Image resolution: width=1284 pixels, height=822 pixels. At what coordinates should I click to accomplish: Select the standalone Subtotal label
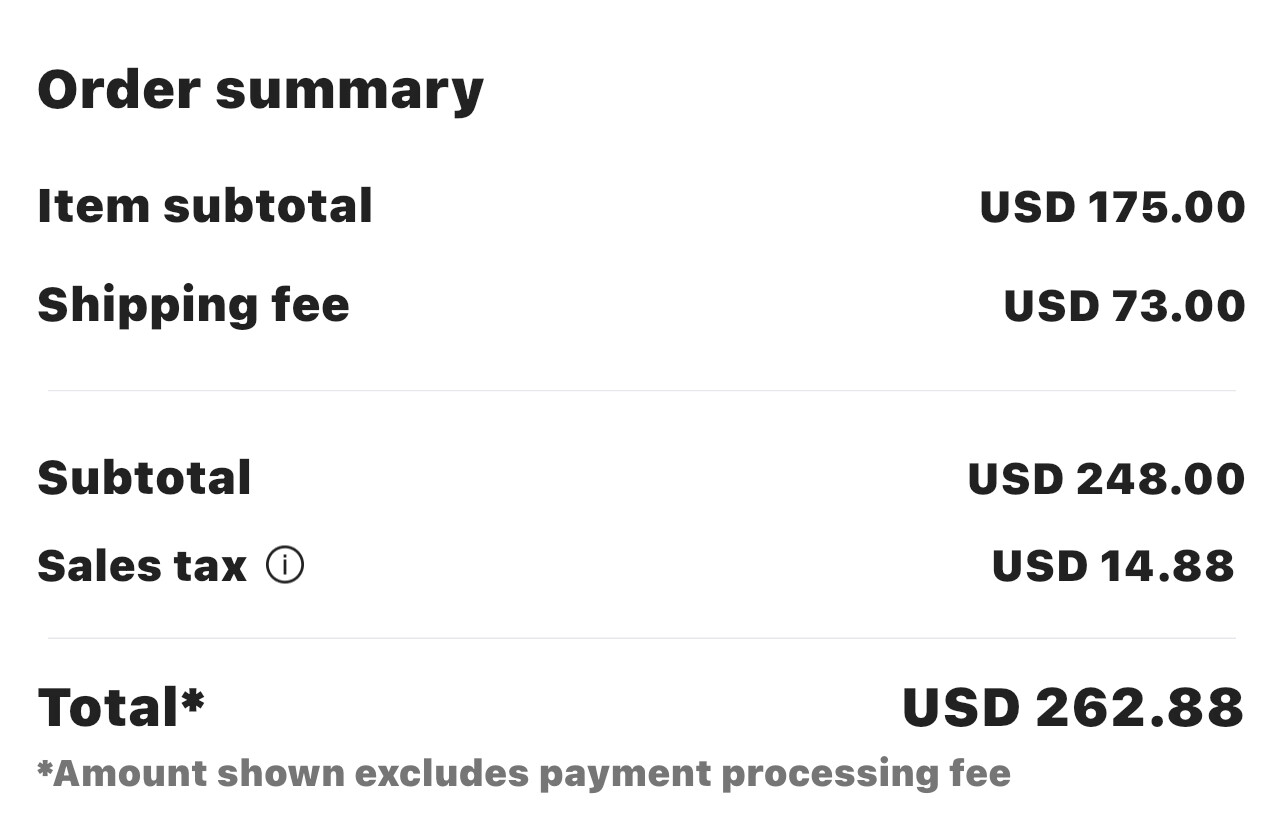click(144, 478)
